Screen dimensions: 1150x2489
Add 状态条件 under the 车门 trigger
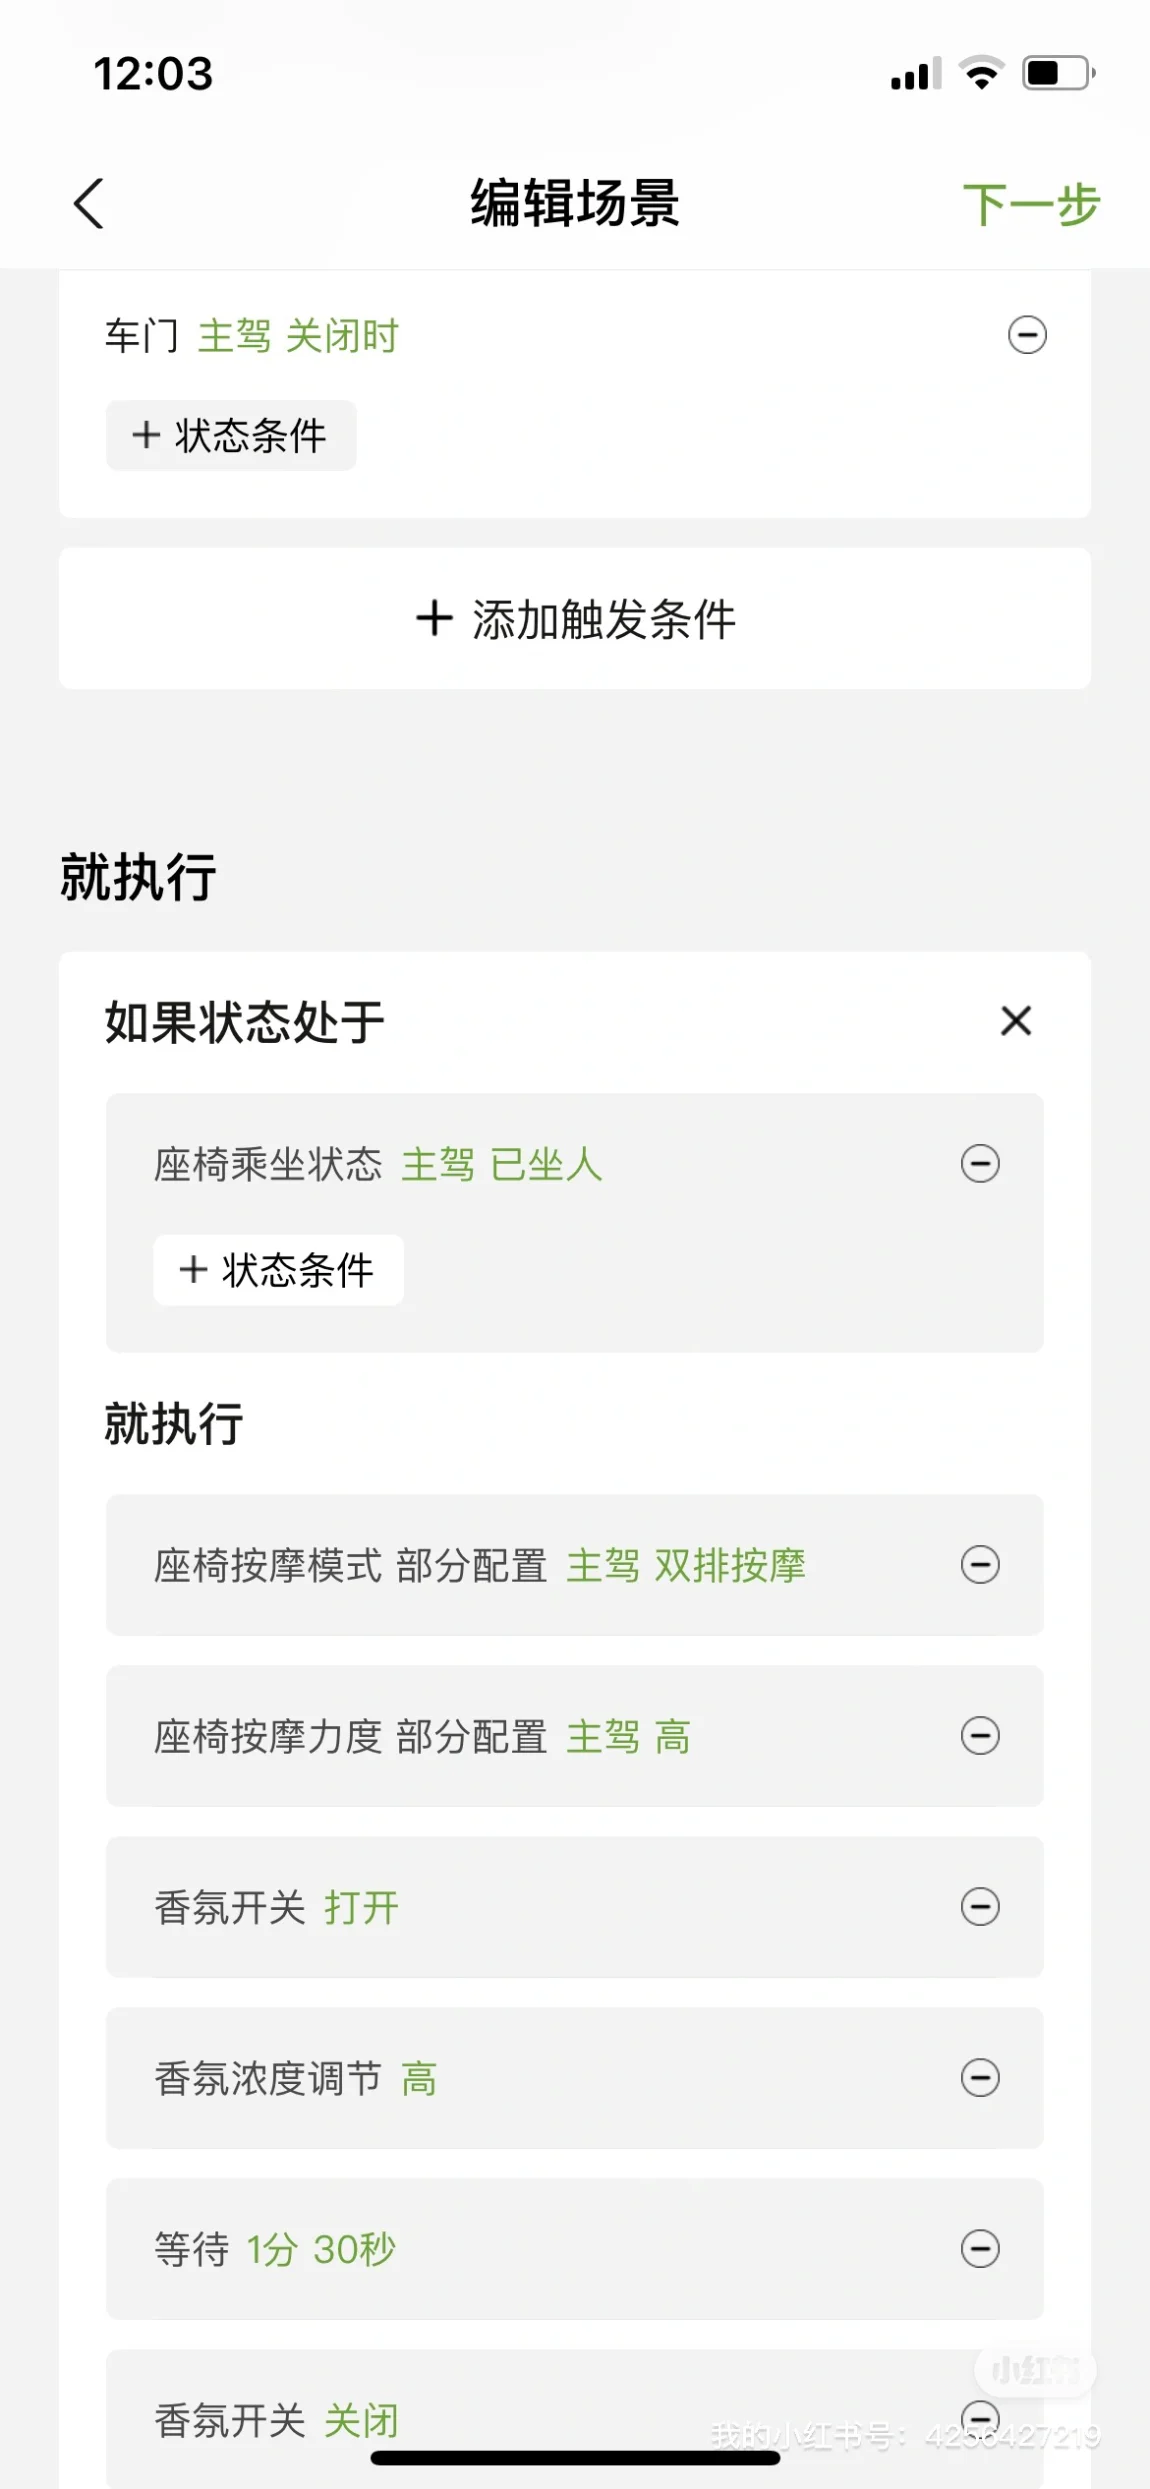click(x=231, y=435)
